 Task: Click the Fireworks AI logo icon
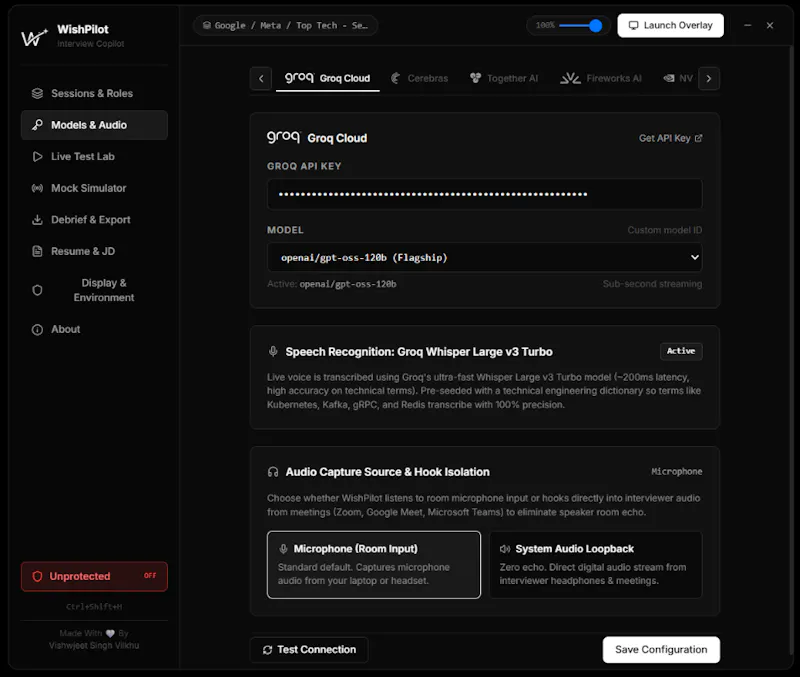570,79
